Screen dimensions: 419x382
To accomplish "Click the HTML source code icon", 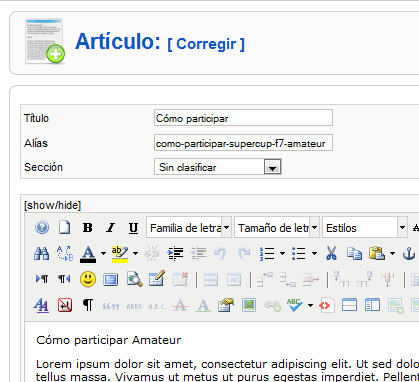I will coord(326,305).
